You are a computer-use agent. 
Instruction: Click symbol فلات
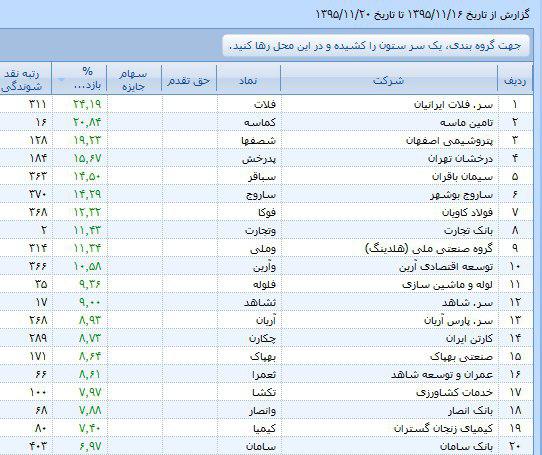point(265,104)
